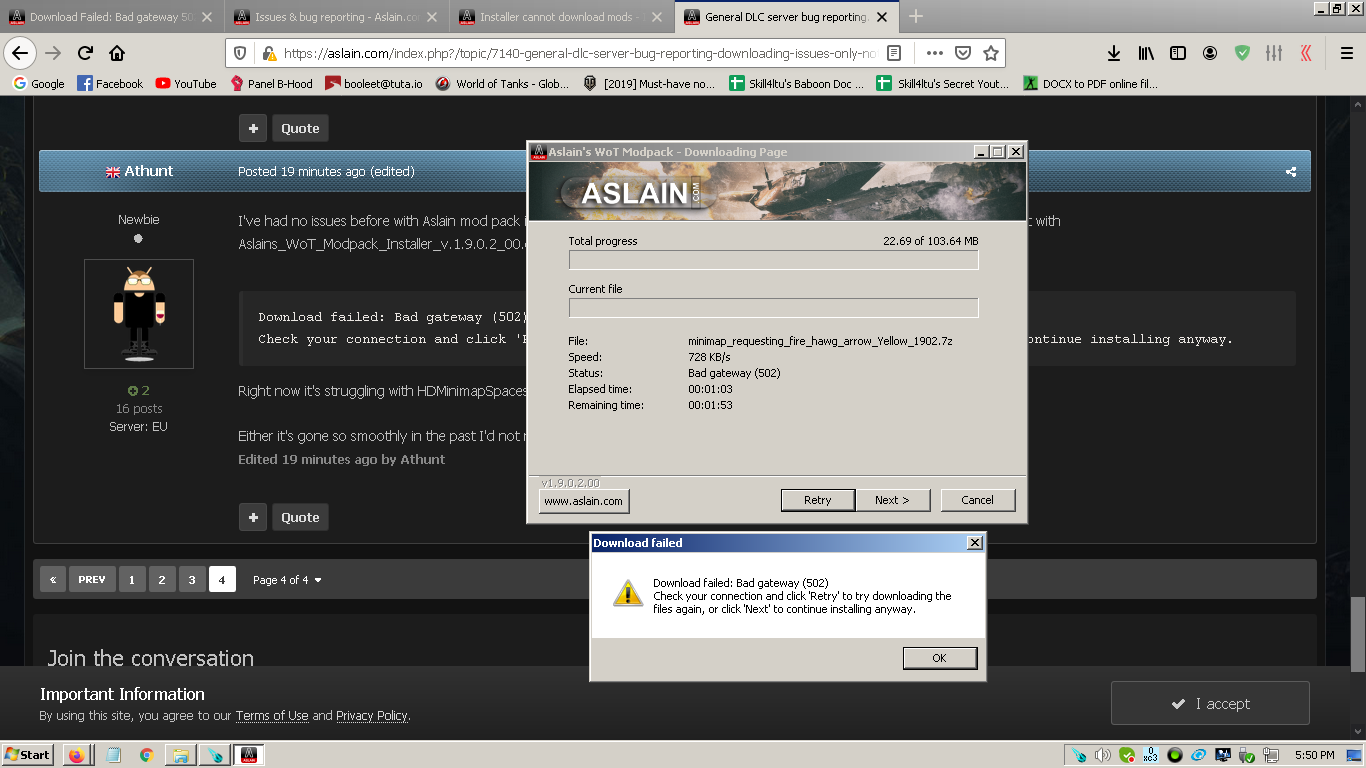The image size is (1366, 768).
Task: Go to page 3 of the topic
Action: [x=193, y=580]
